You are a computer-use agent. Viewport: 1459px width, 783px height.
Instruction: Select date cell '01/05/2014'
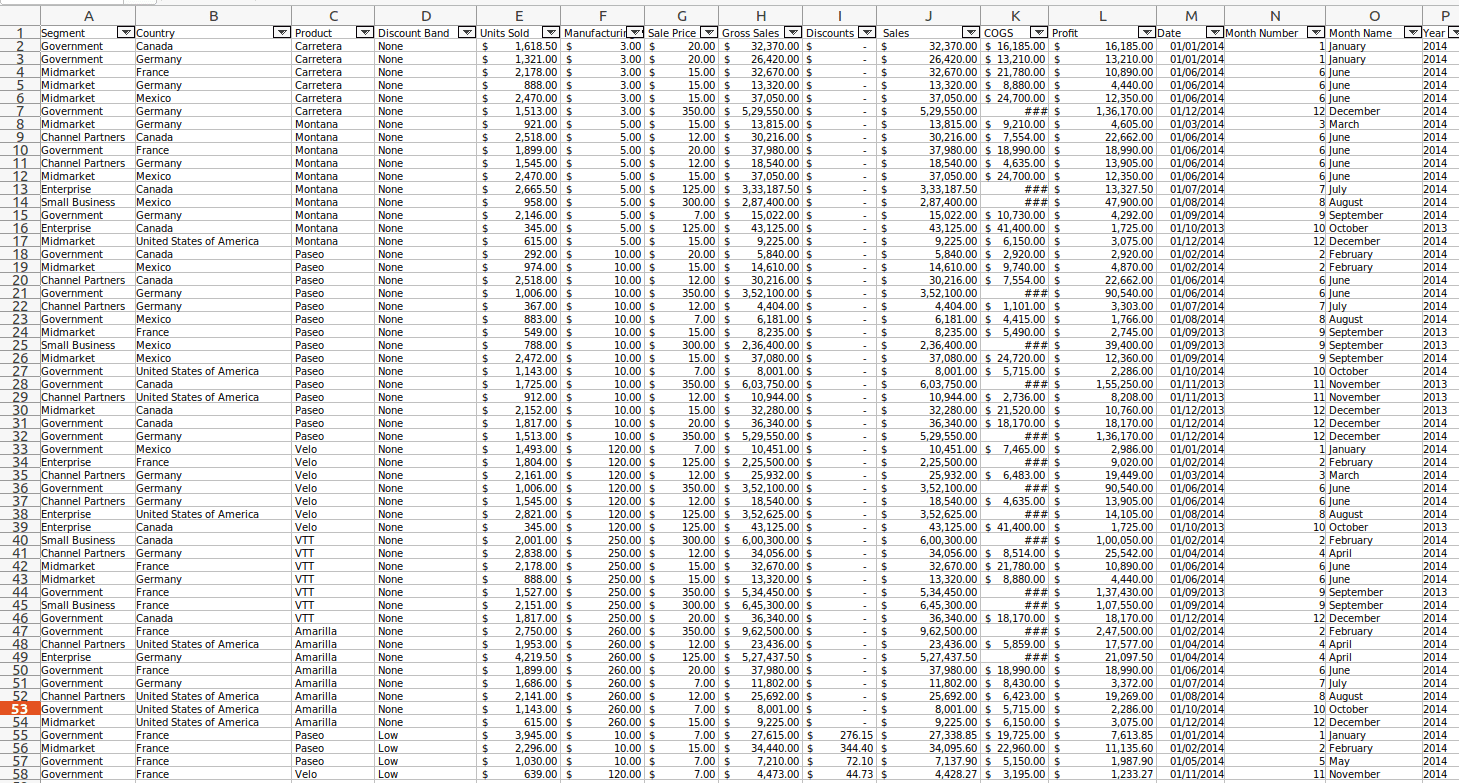pos(1190,761)
